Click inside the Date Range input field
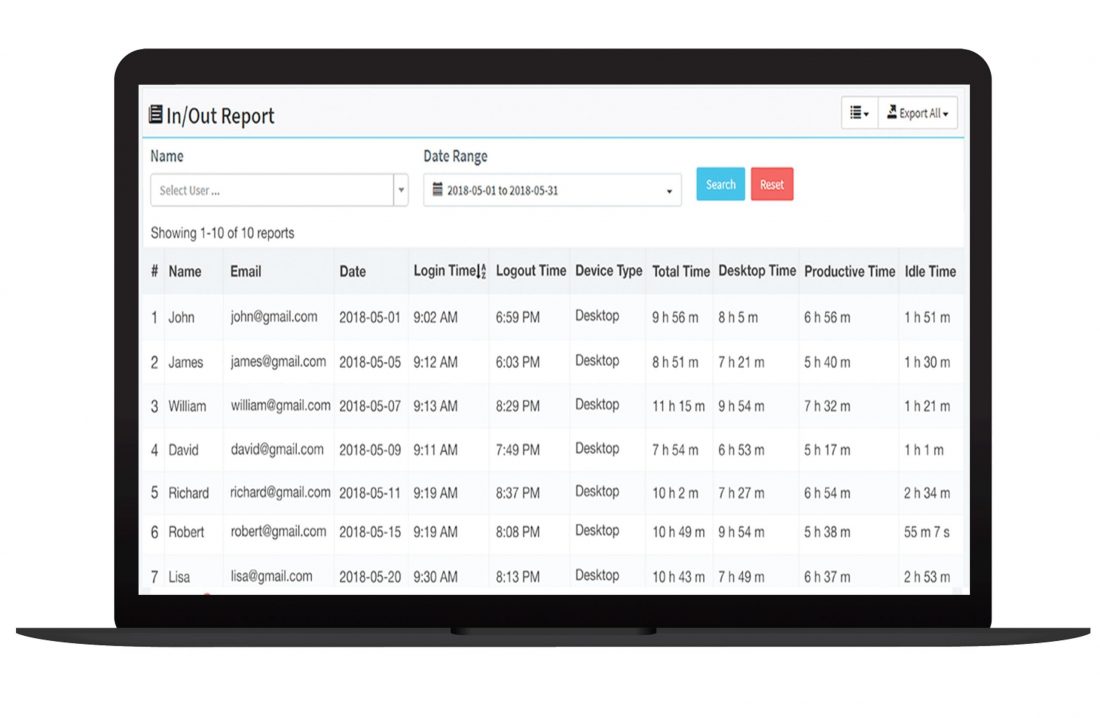This screenshot has height=718, width=1100. pos(550,190)
